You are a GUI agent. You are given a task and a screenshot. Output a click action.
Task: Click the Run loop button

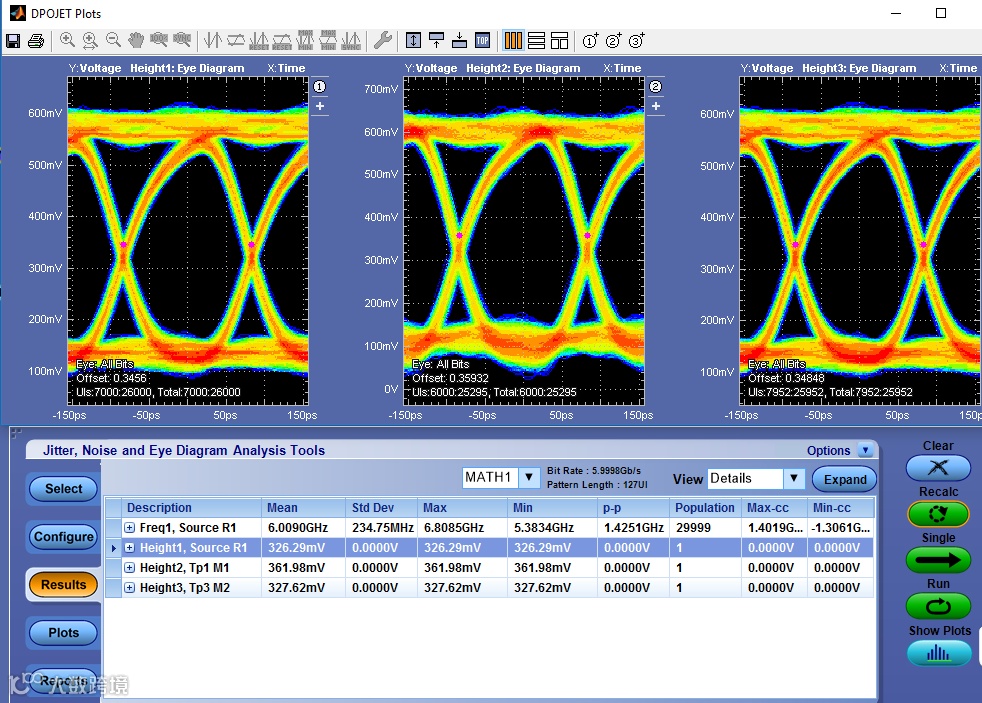[938, 606]
